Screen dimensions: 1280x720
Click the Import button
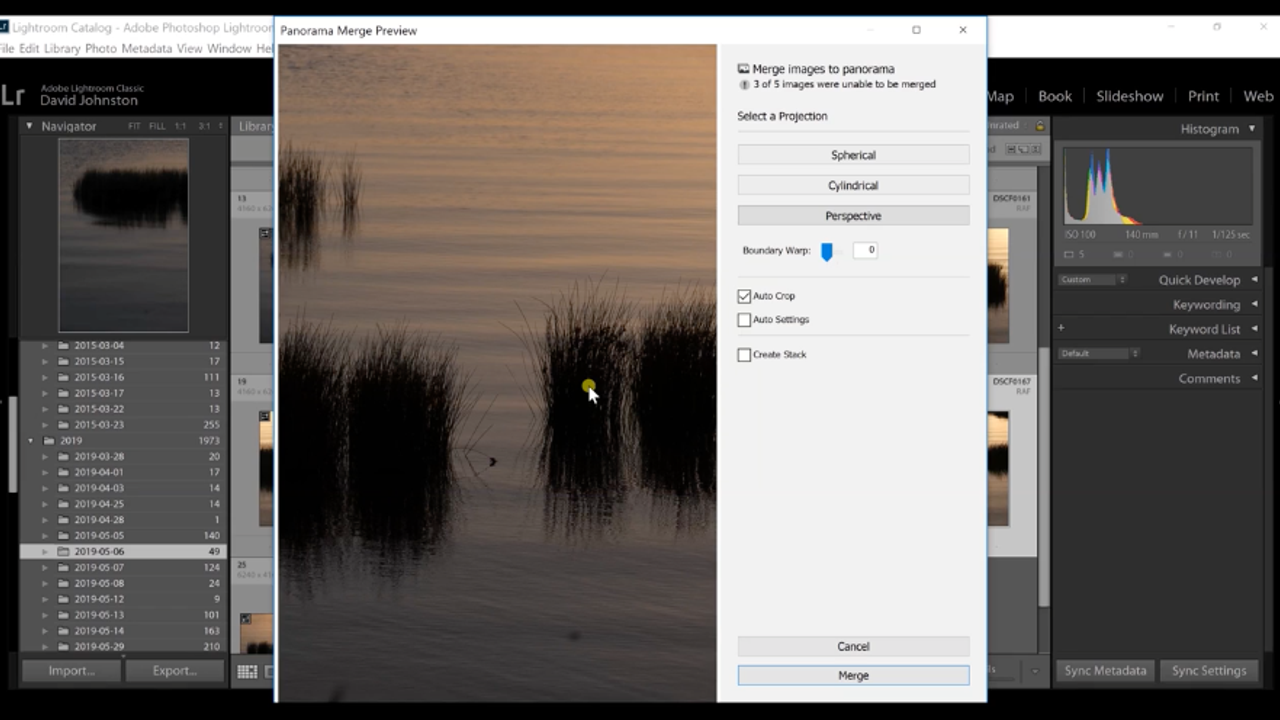click(x=71, y=671)
